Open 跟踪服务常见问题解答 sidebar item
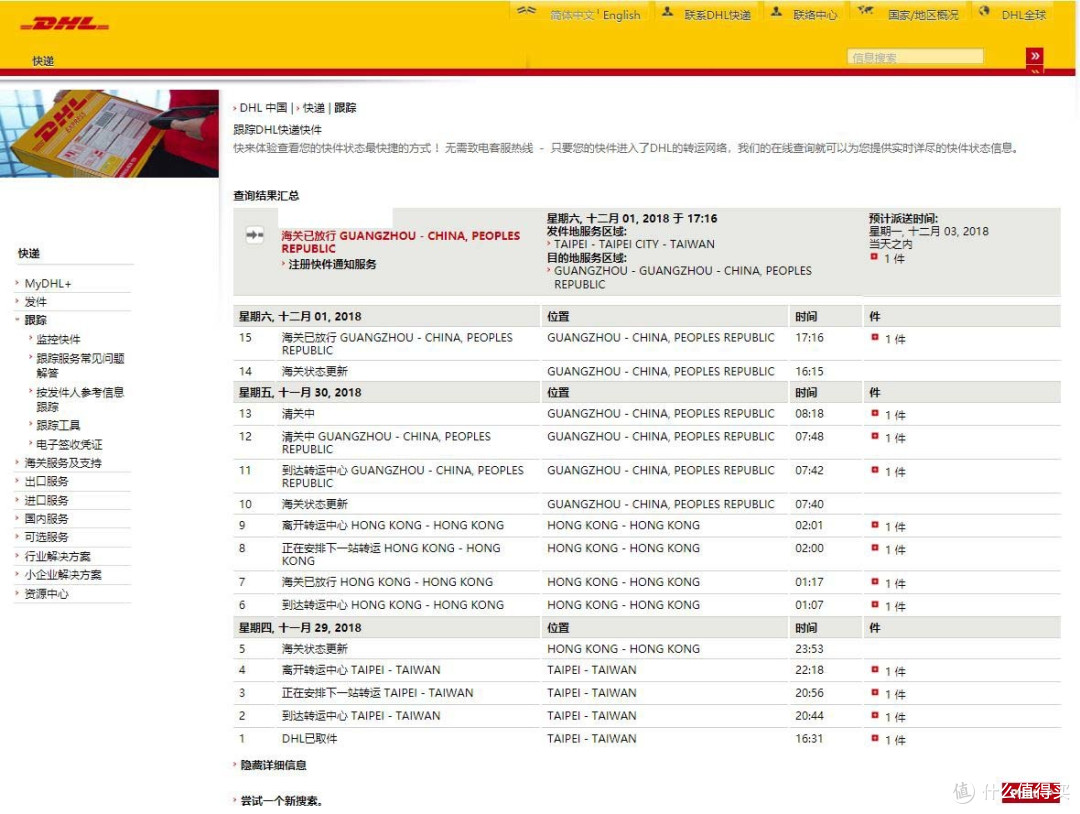 [x=80, y=365]
